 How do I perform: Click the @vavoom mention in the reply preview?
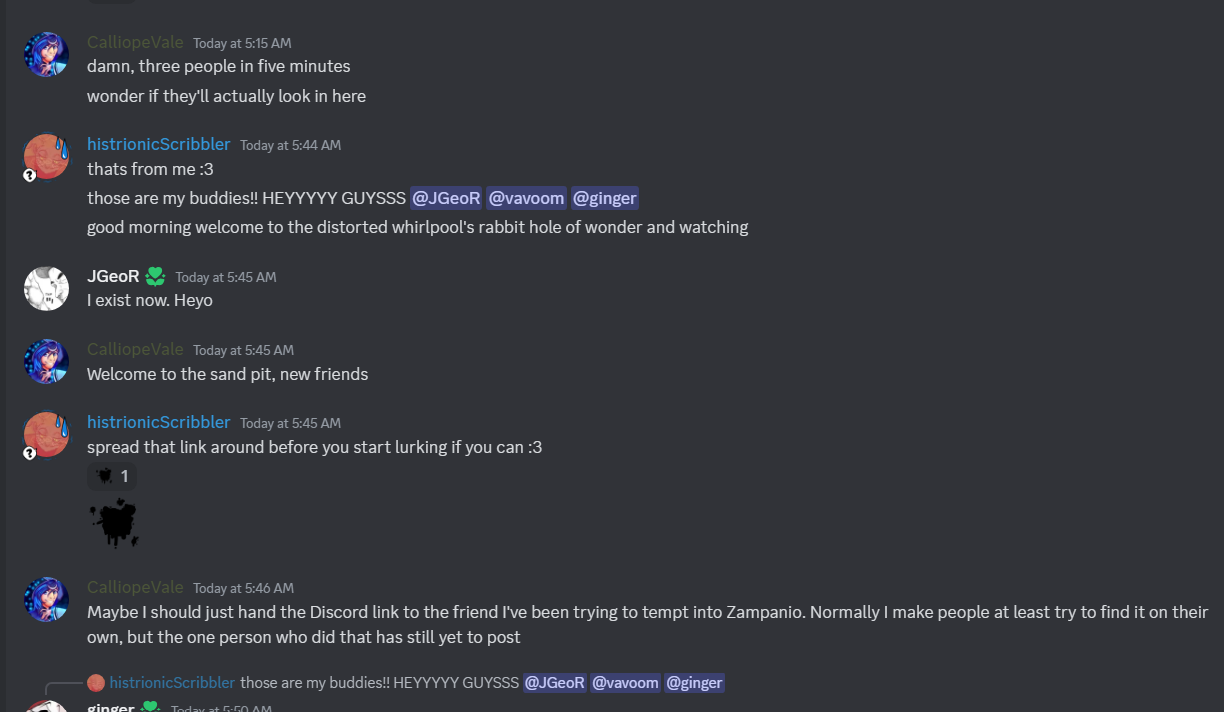point(625,683)
